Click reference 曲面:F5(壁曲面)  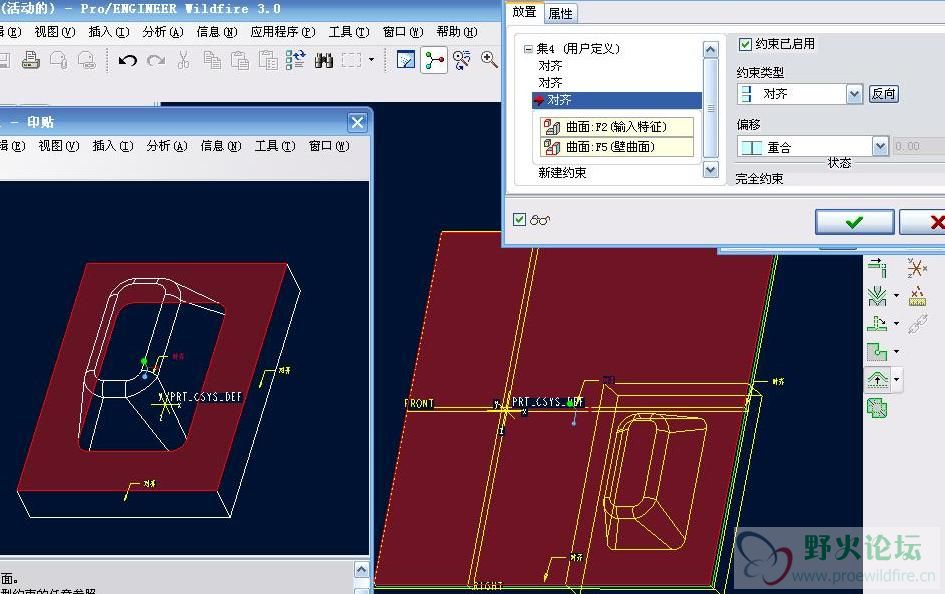[617, 146]
